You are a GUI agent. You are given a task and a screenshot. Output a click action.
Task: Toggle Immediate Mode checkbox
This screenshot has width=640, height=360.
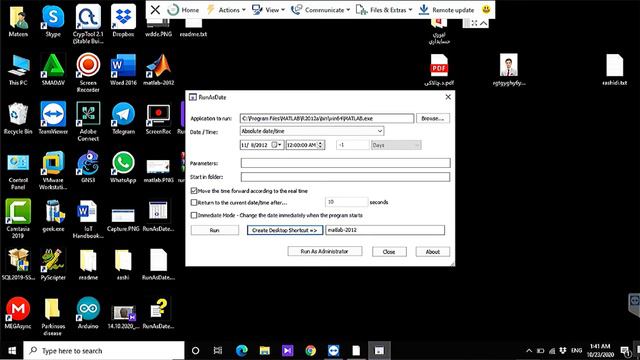pos(194,215)
